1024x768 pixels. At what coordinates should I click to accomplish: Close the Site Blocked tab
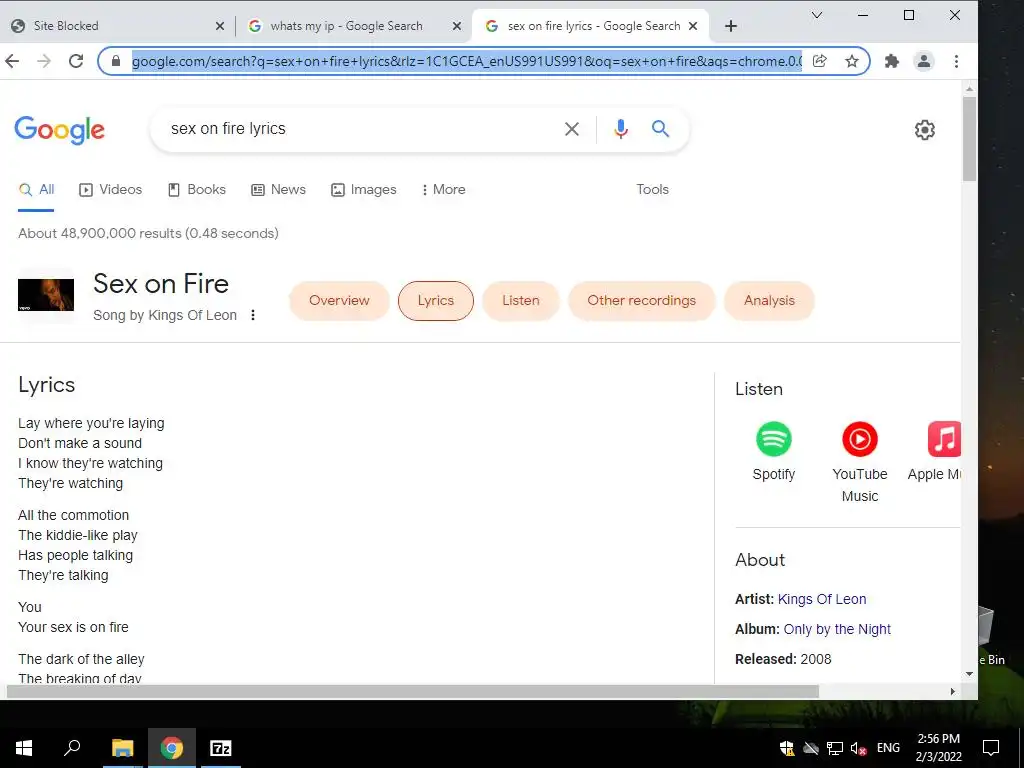click(x=220, y=26)
